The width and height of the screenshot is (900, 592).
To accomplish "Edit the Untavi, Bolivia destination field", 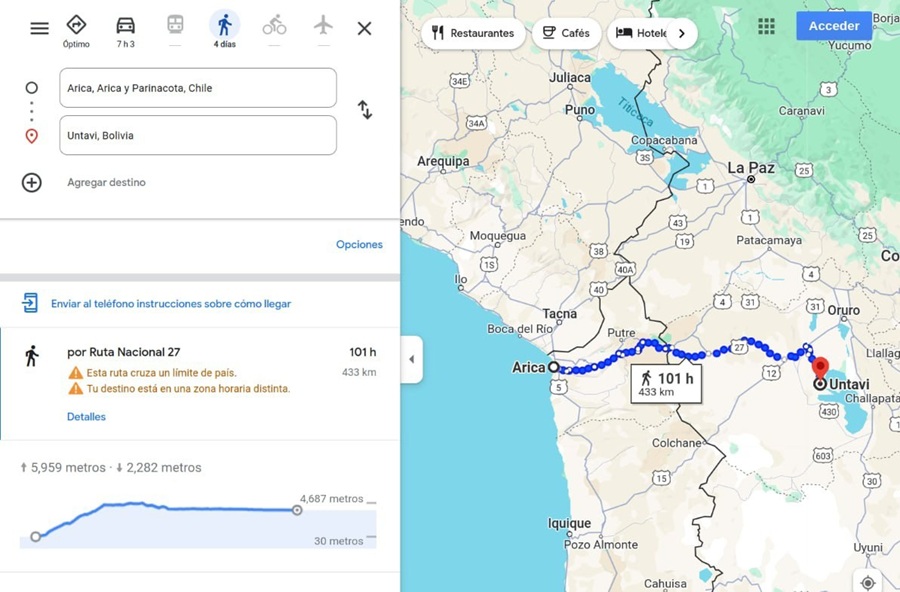I will pos(198,135).
